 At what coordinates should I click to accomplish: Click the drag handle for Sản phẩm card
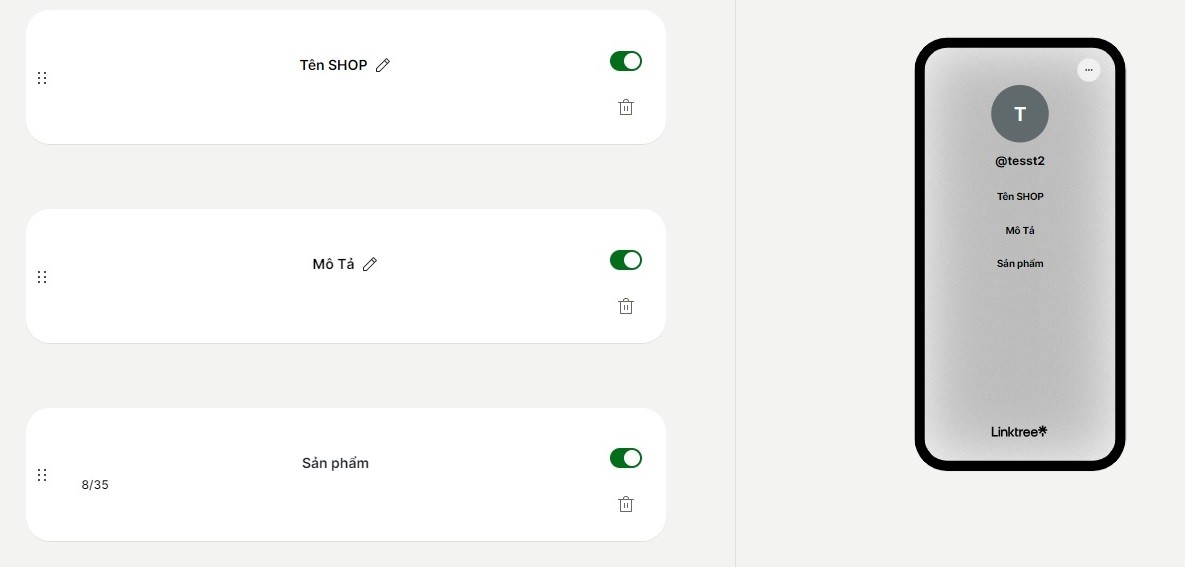pyautogui.click(x=42, y=475)
